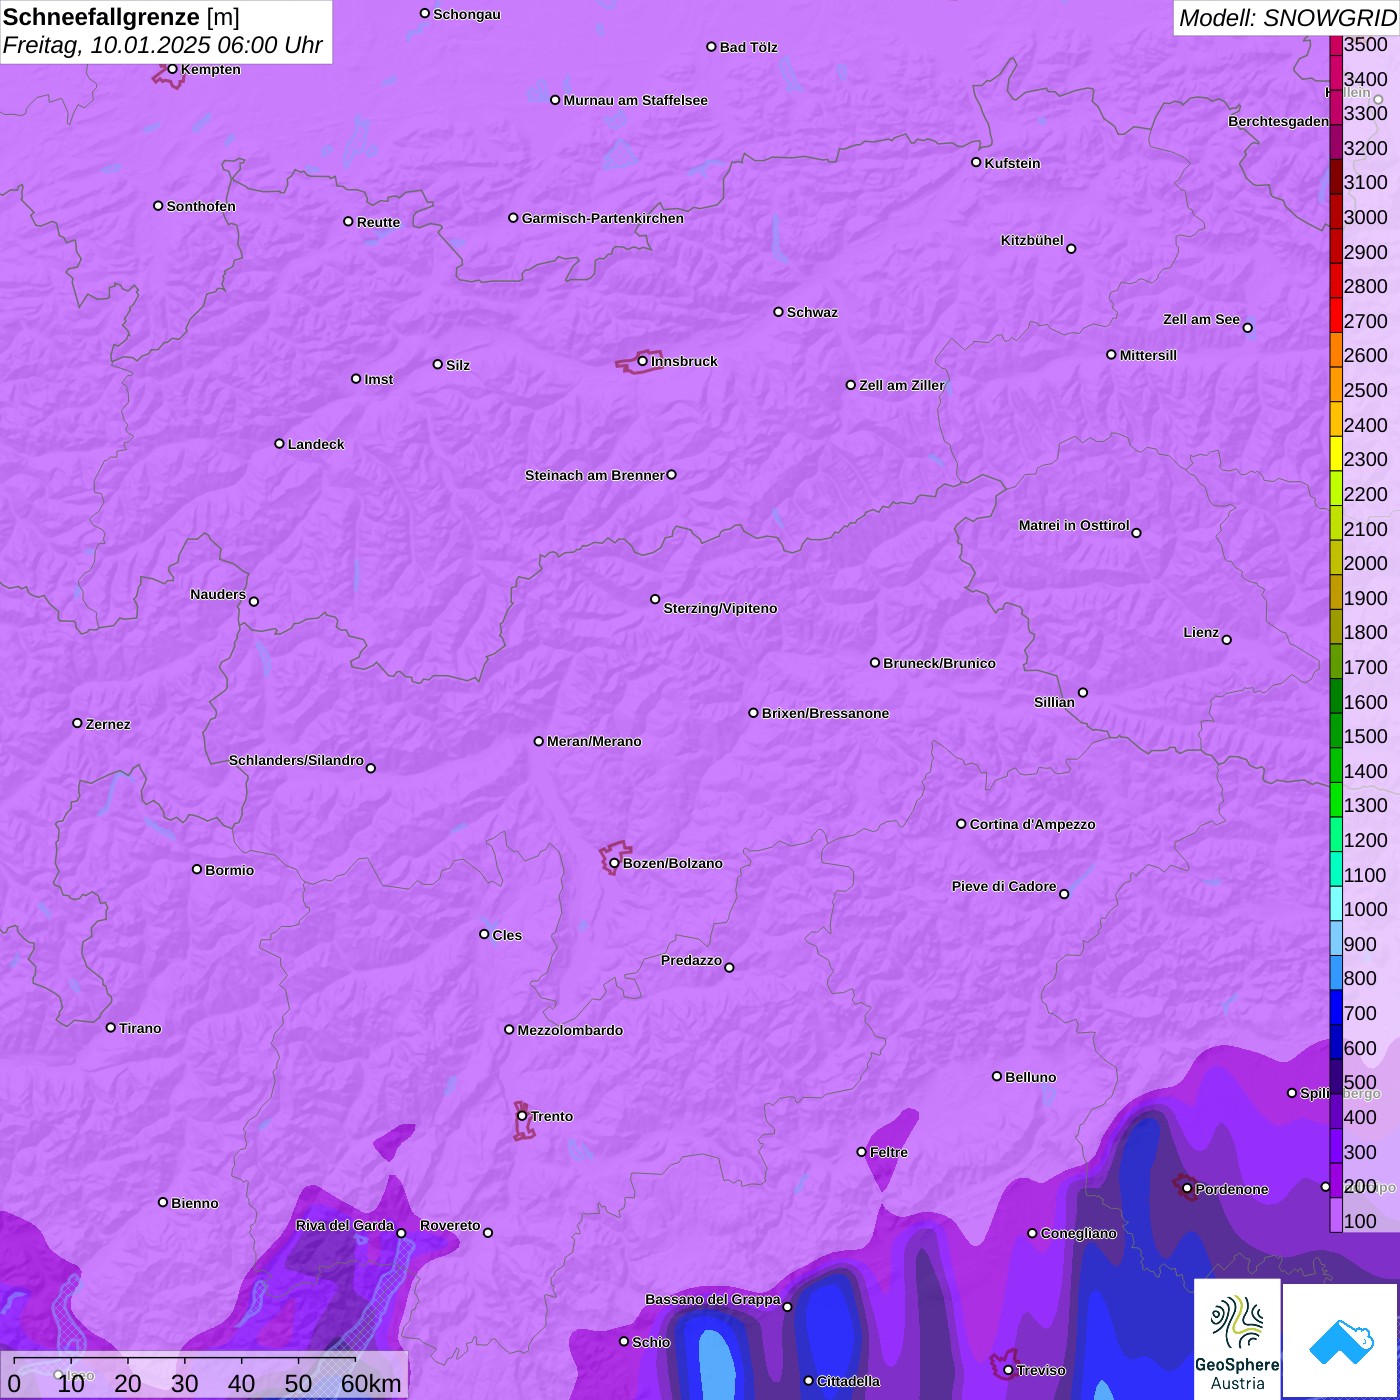The width and height of the screenshot is (1400, 1400).
Task: Click the Zernez city label
Action: [108, 724]
